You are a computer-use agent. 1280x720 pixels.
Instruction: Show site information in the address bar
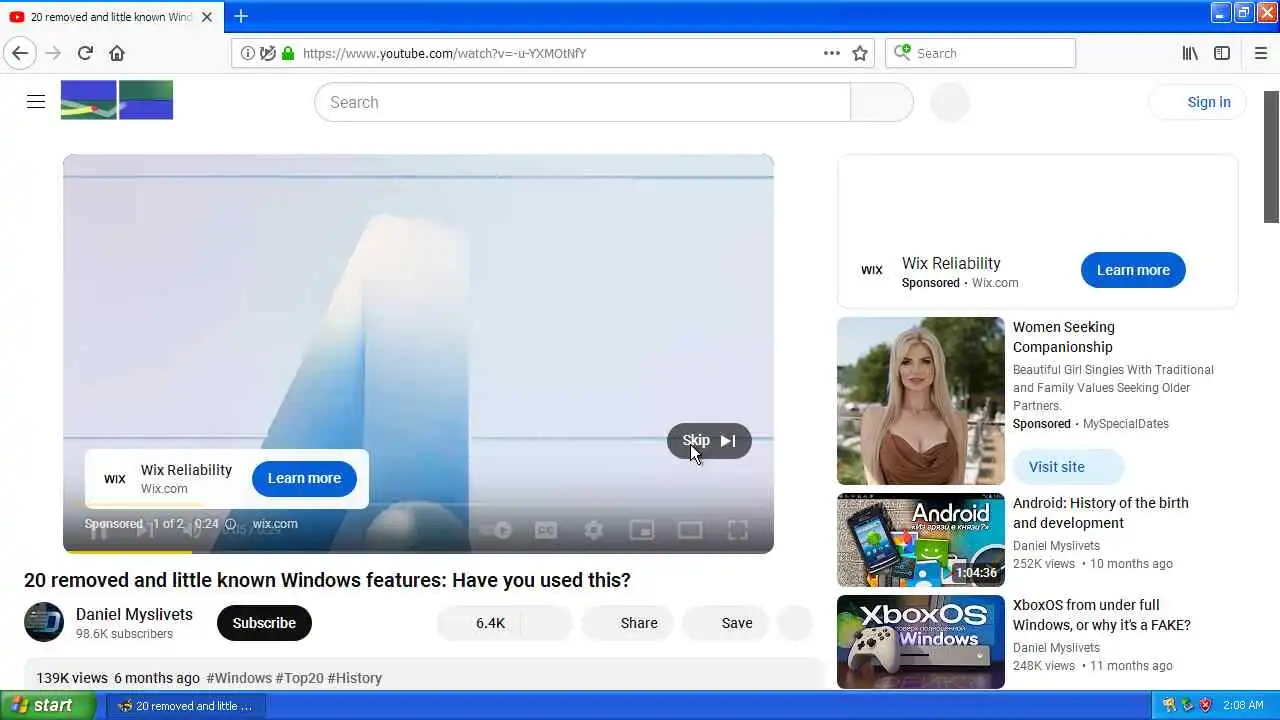click(x=248, y=53)
